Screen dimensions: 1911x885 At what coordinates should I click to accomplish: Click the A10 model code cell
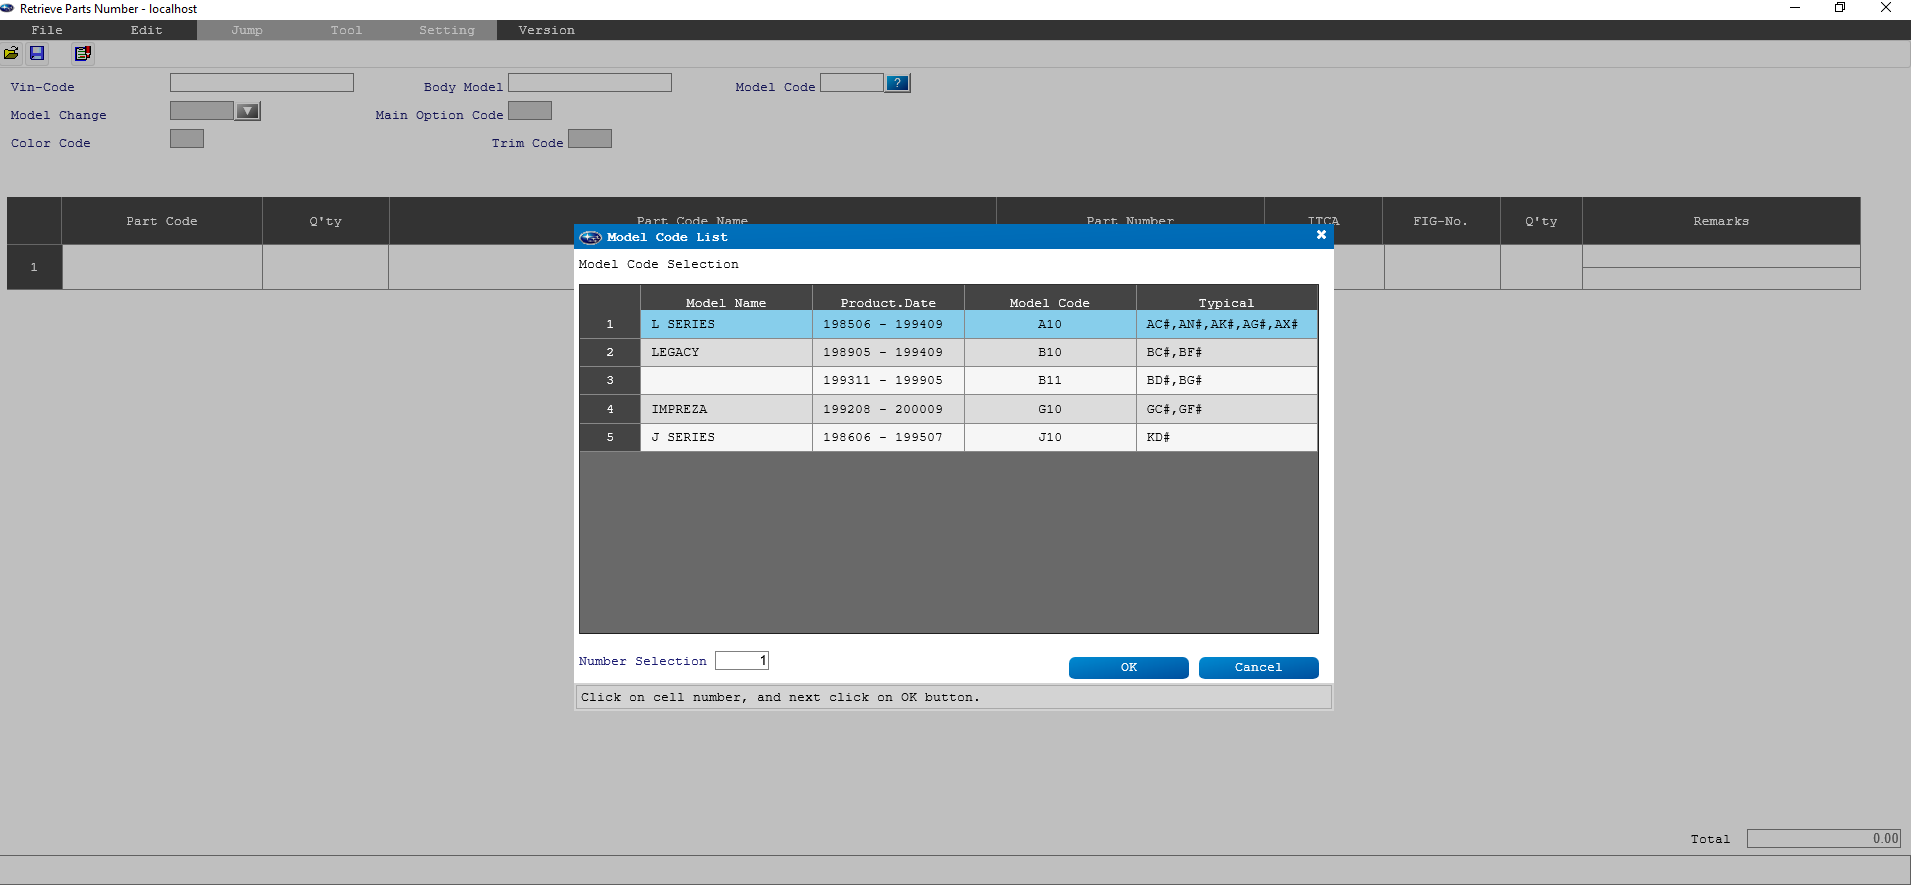tap(1050, 324)
